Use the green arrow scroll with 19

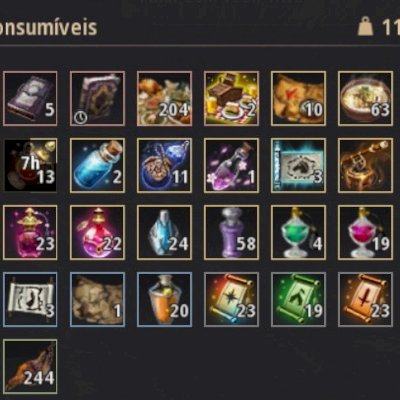point(298,299)
